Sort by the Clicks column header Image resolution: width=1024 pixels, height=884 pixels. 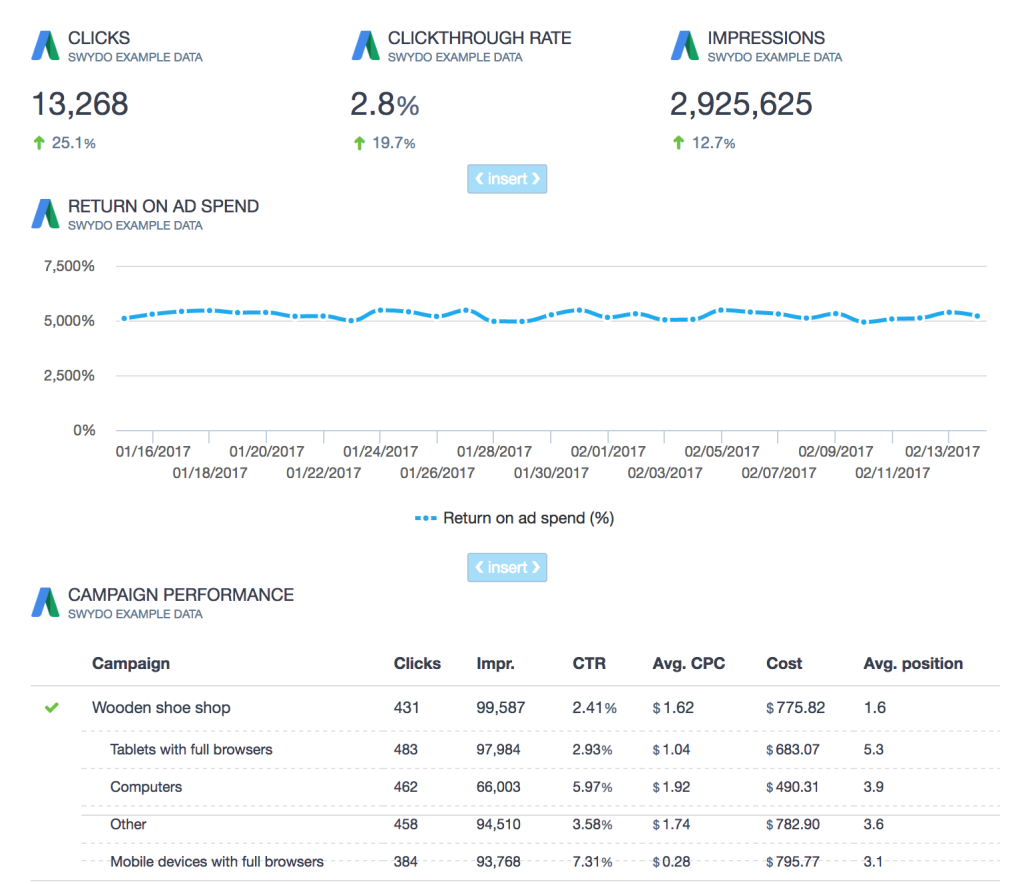coord(417,663)
